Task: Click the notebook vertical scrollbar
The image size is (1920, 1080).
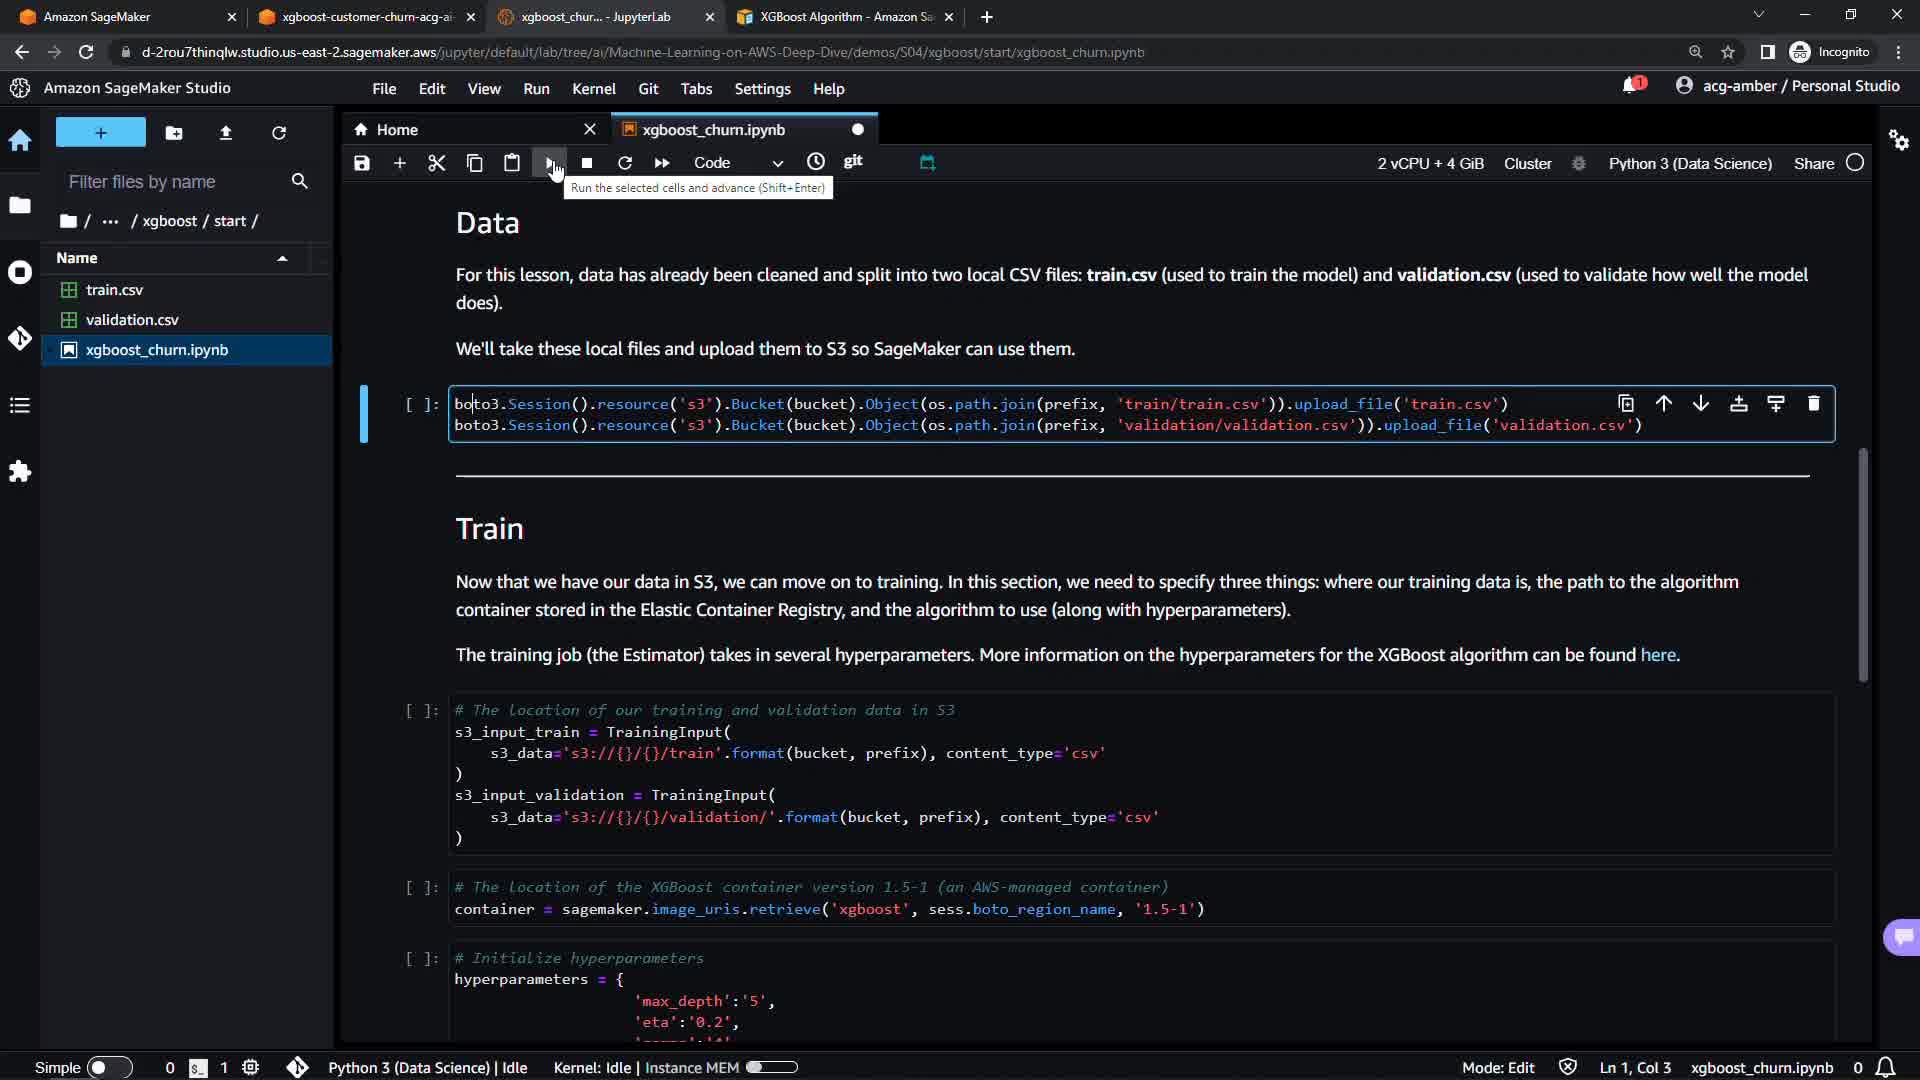Action: click(1863, 565)
